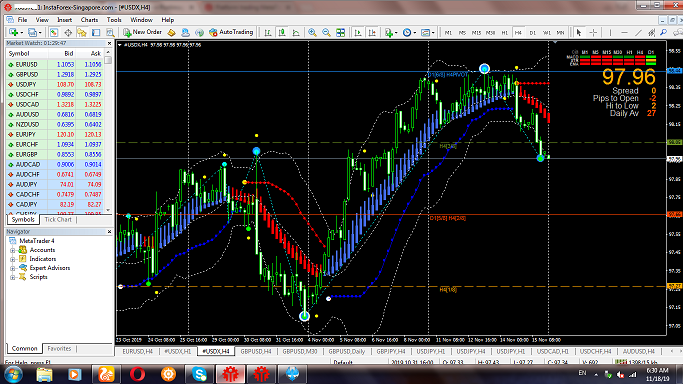Viewport: 683px width, 384px height.
Task: Open the Strategy Tester toolbar icon
Action: coord(110,33)
